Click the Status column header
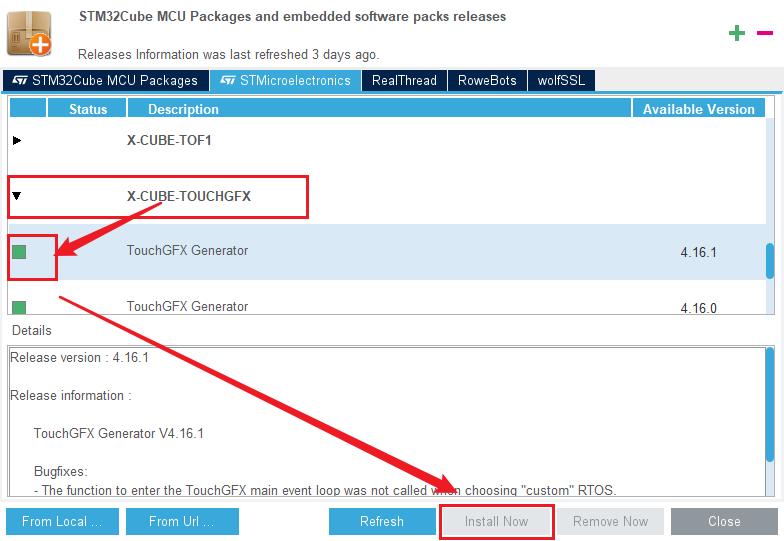This screenshot has height=541, width=784. pyautogui.click(x=87, y=108)
